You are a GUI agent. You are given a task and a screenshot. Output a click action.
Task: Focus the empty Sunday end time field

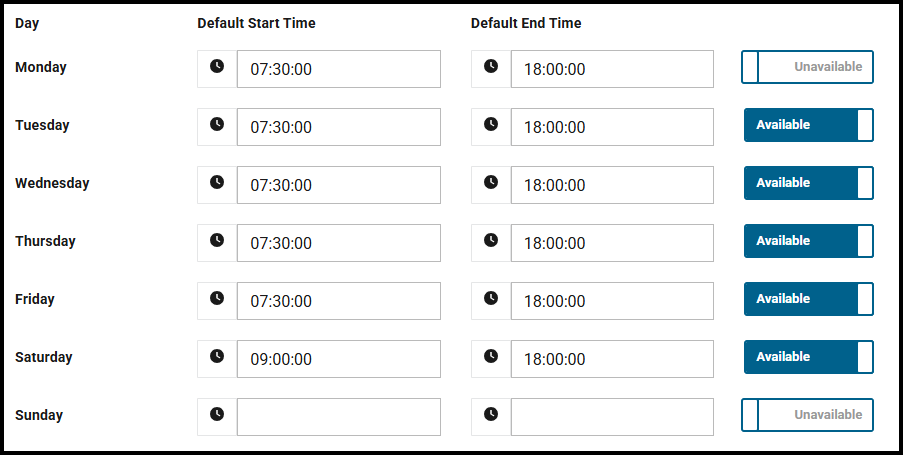[x=612, y=417]
